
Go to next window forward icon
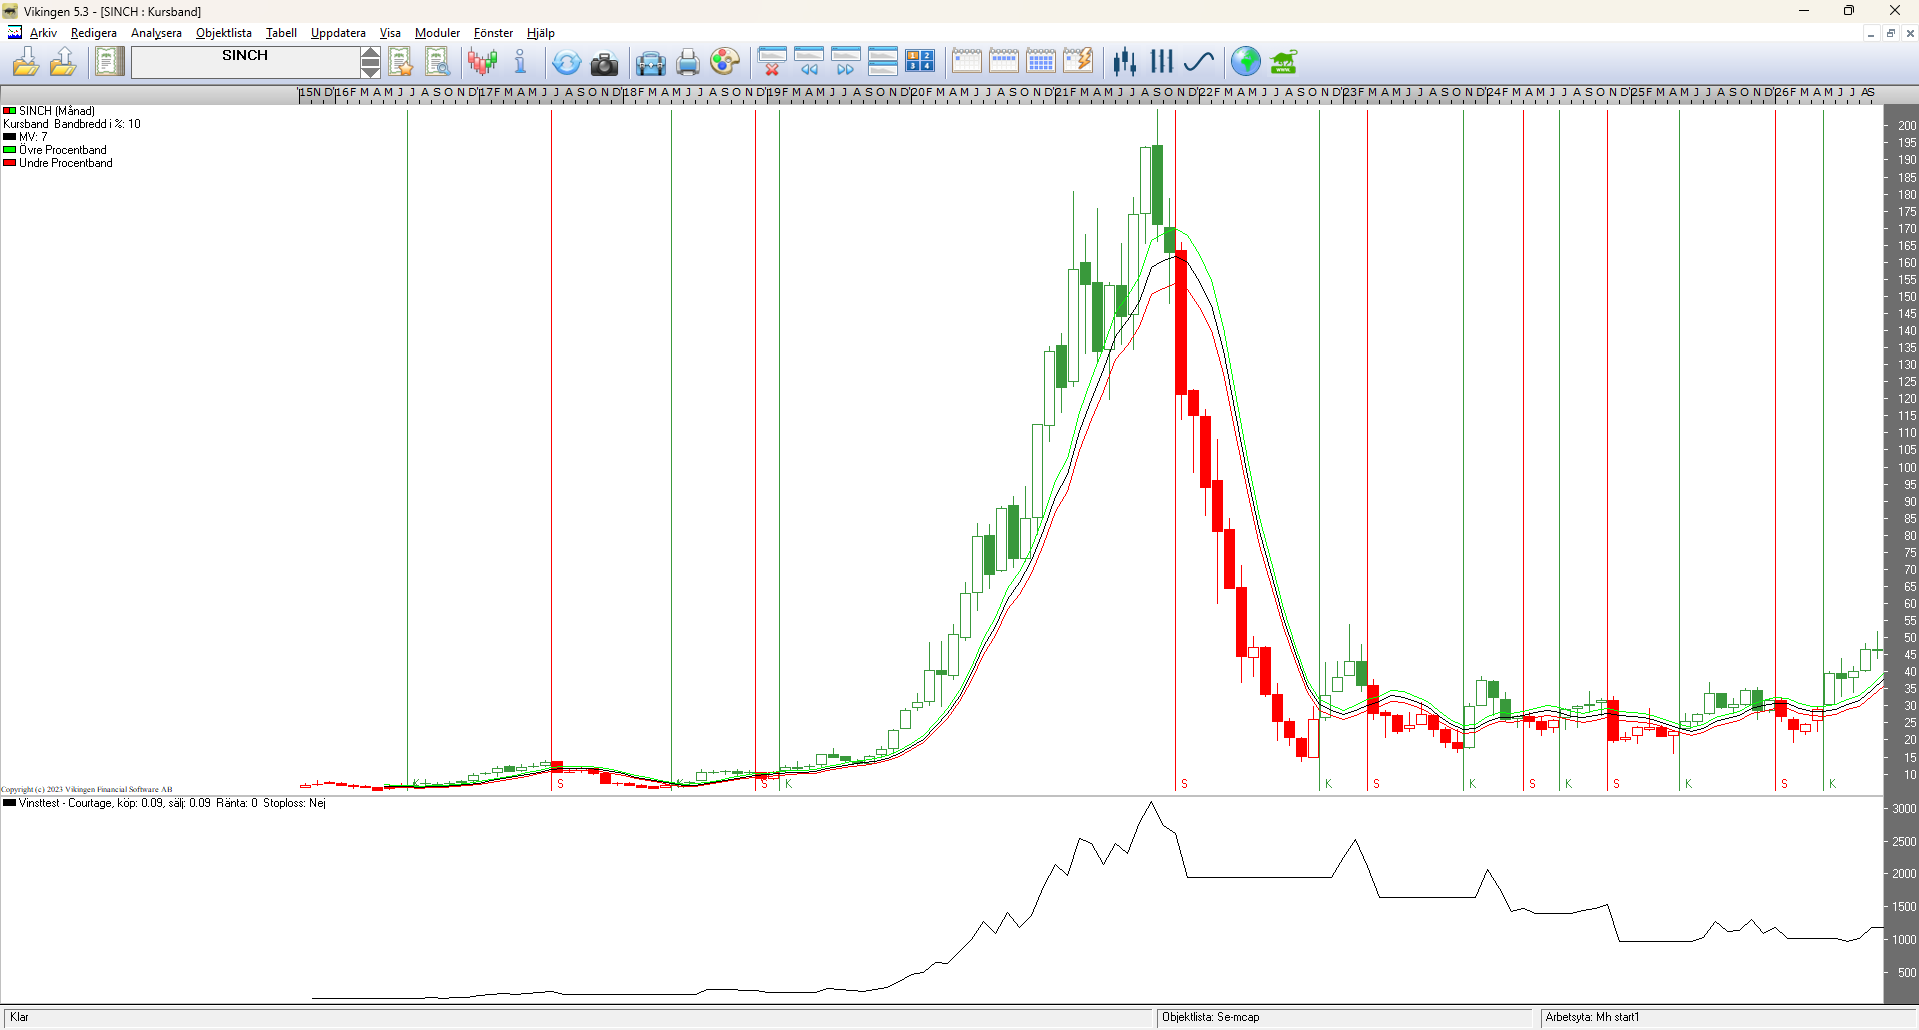(x=846, y=62)
